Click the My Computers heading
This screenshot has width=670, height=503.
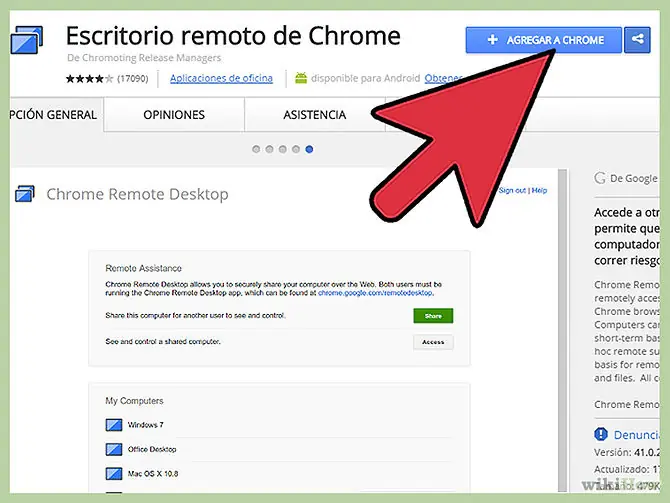click(x=134, y=401)
